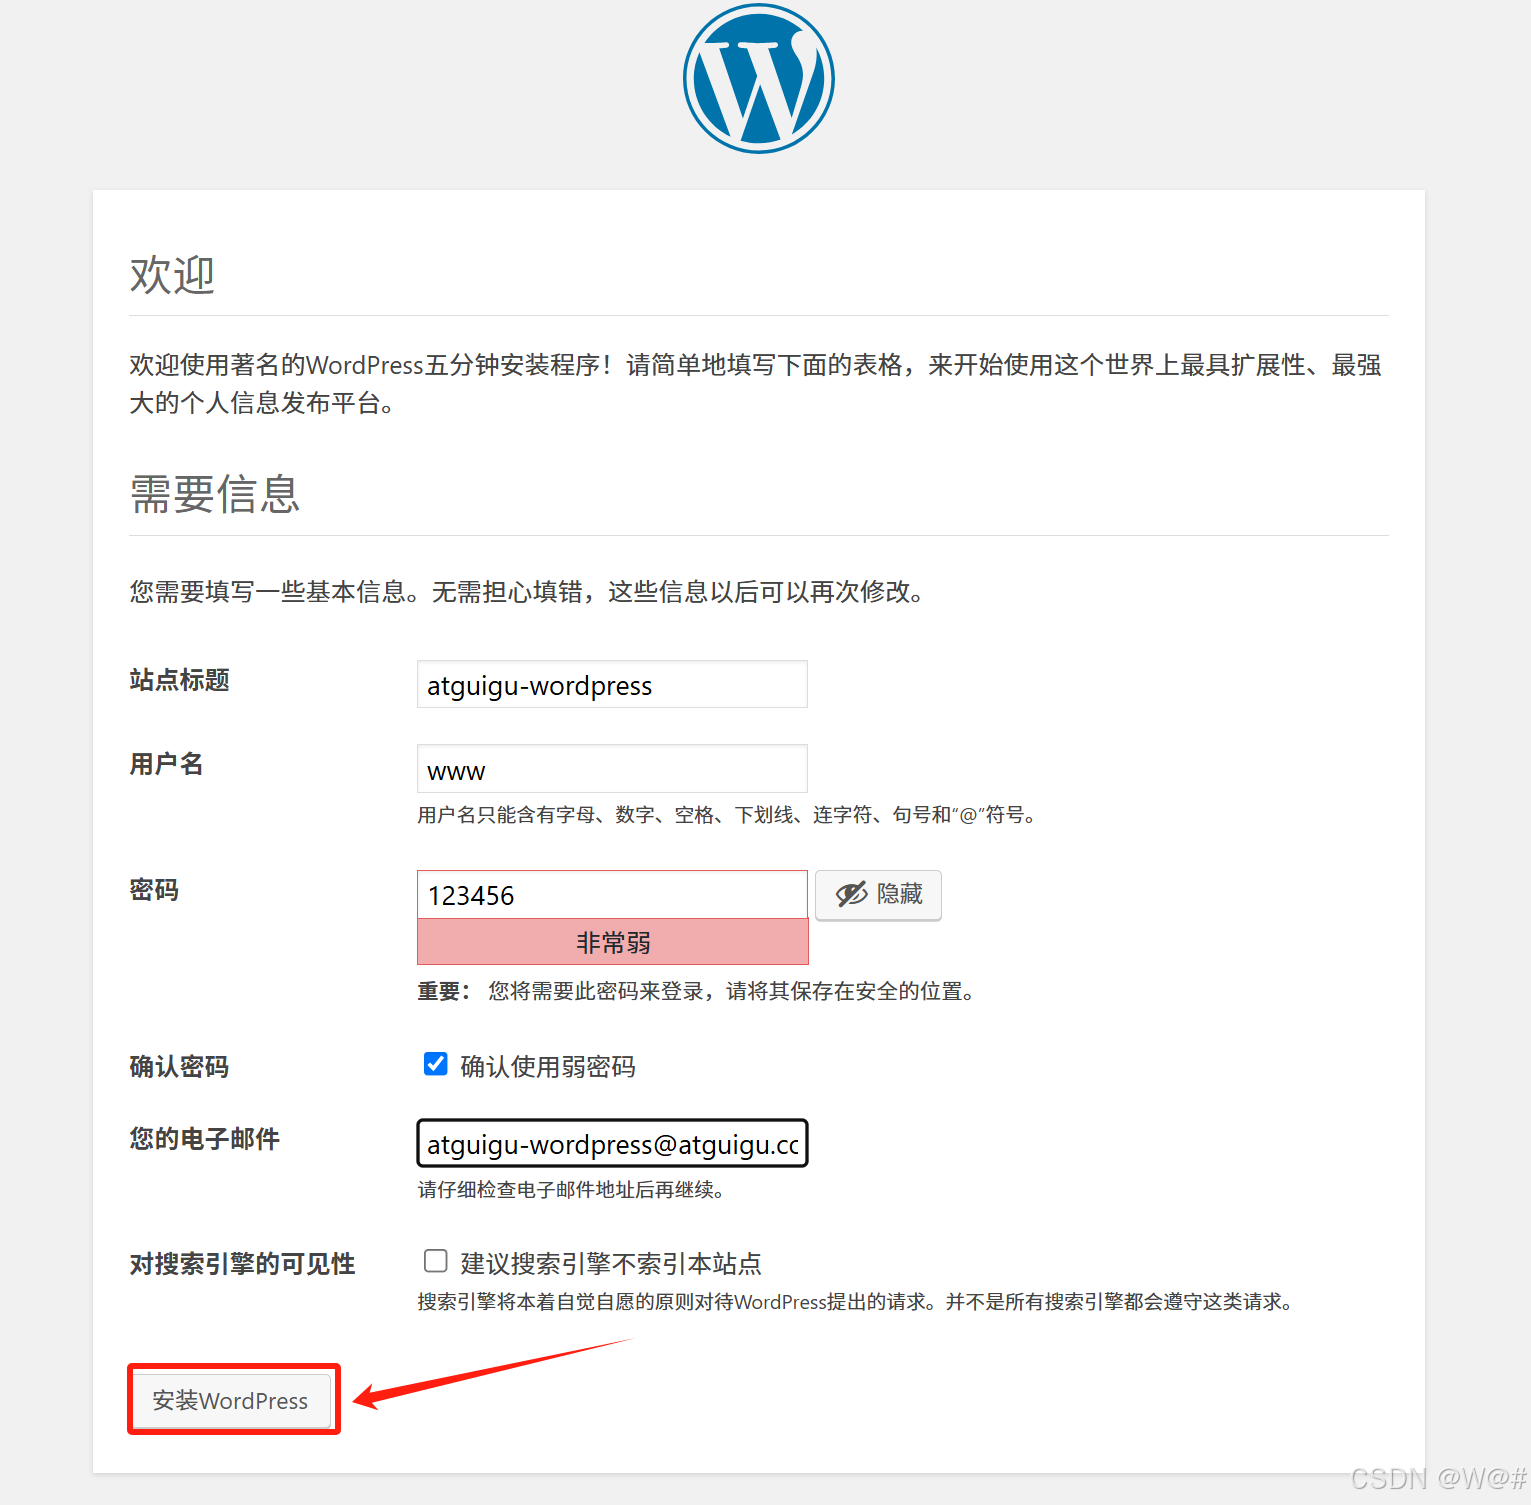Click the password field showing 123456
Viewport: 1531px width, 1505px height.
612,894
